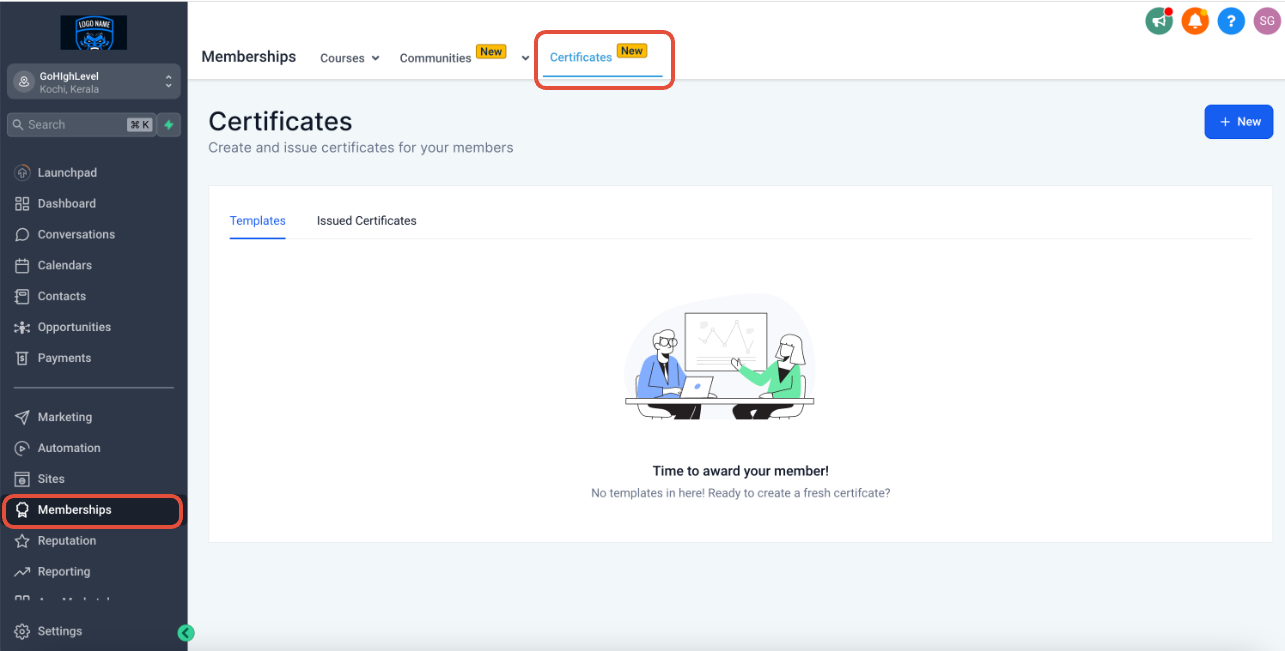The height and width of the screenshot is (651, 1285).
Task: Go to Memberships in the sidebar
Action: pos(75,510)
